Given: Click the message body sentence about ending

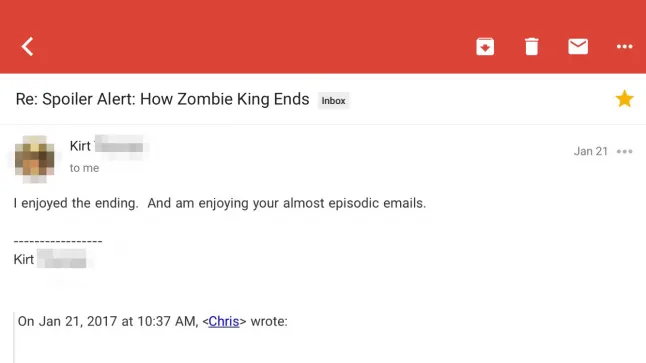Looking at the screenshot, I should pos(220,203).
